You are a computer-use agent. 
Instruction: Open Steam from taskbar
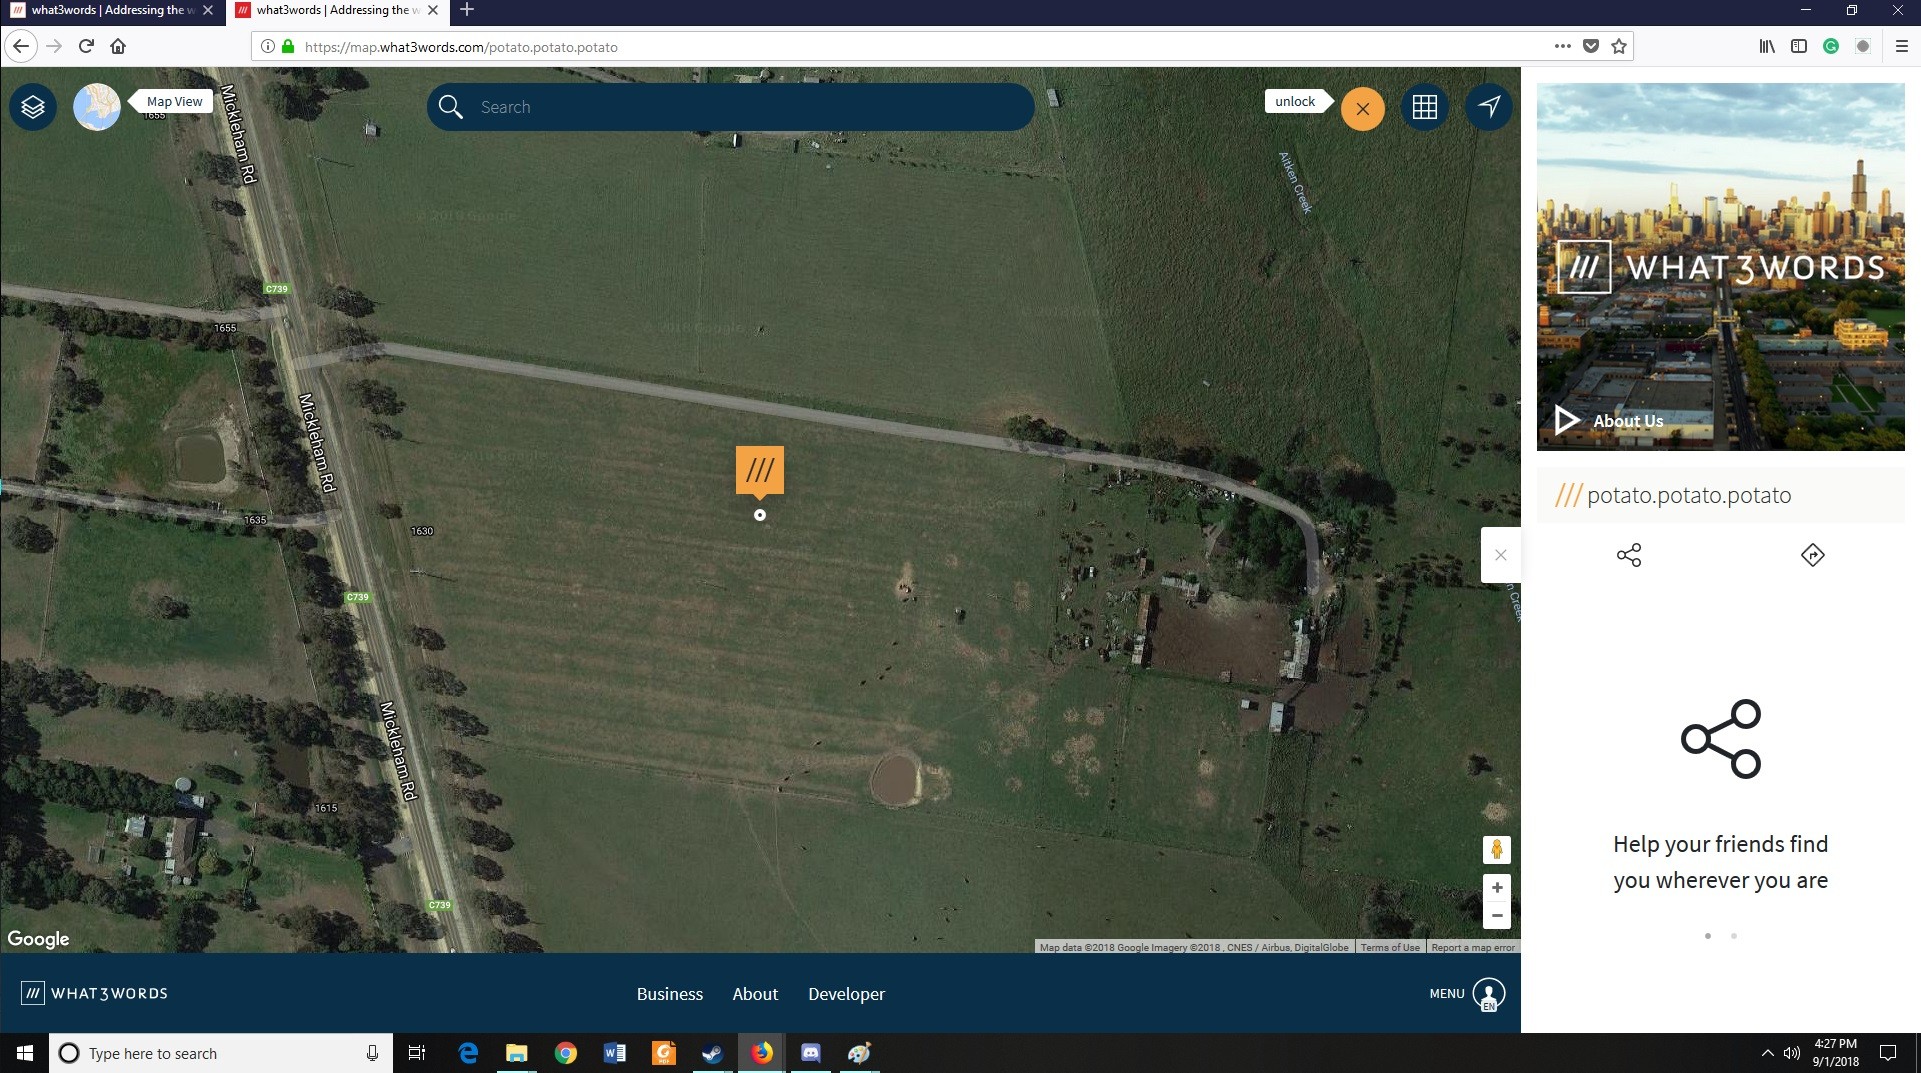[x=712, y=1053]
